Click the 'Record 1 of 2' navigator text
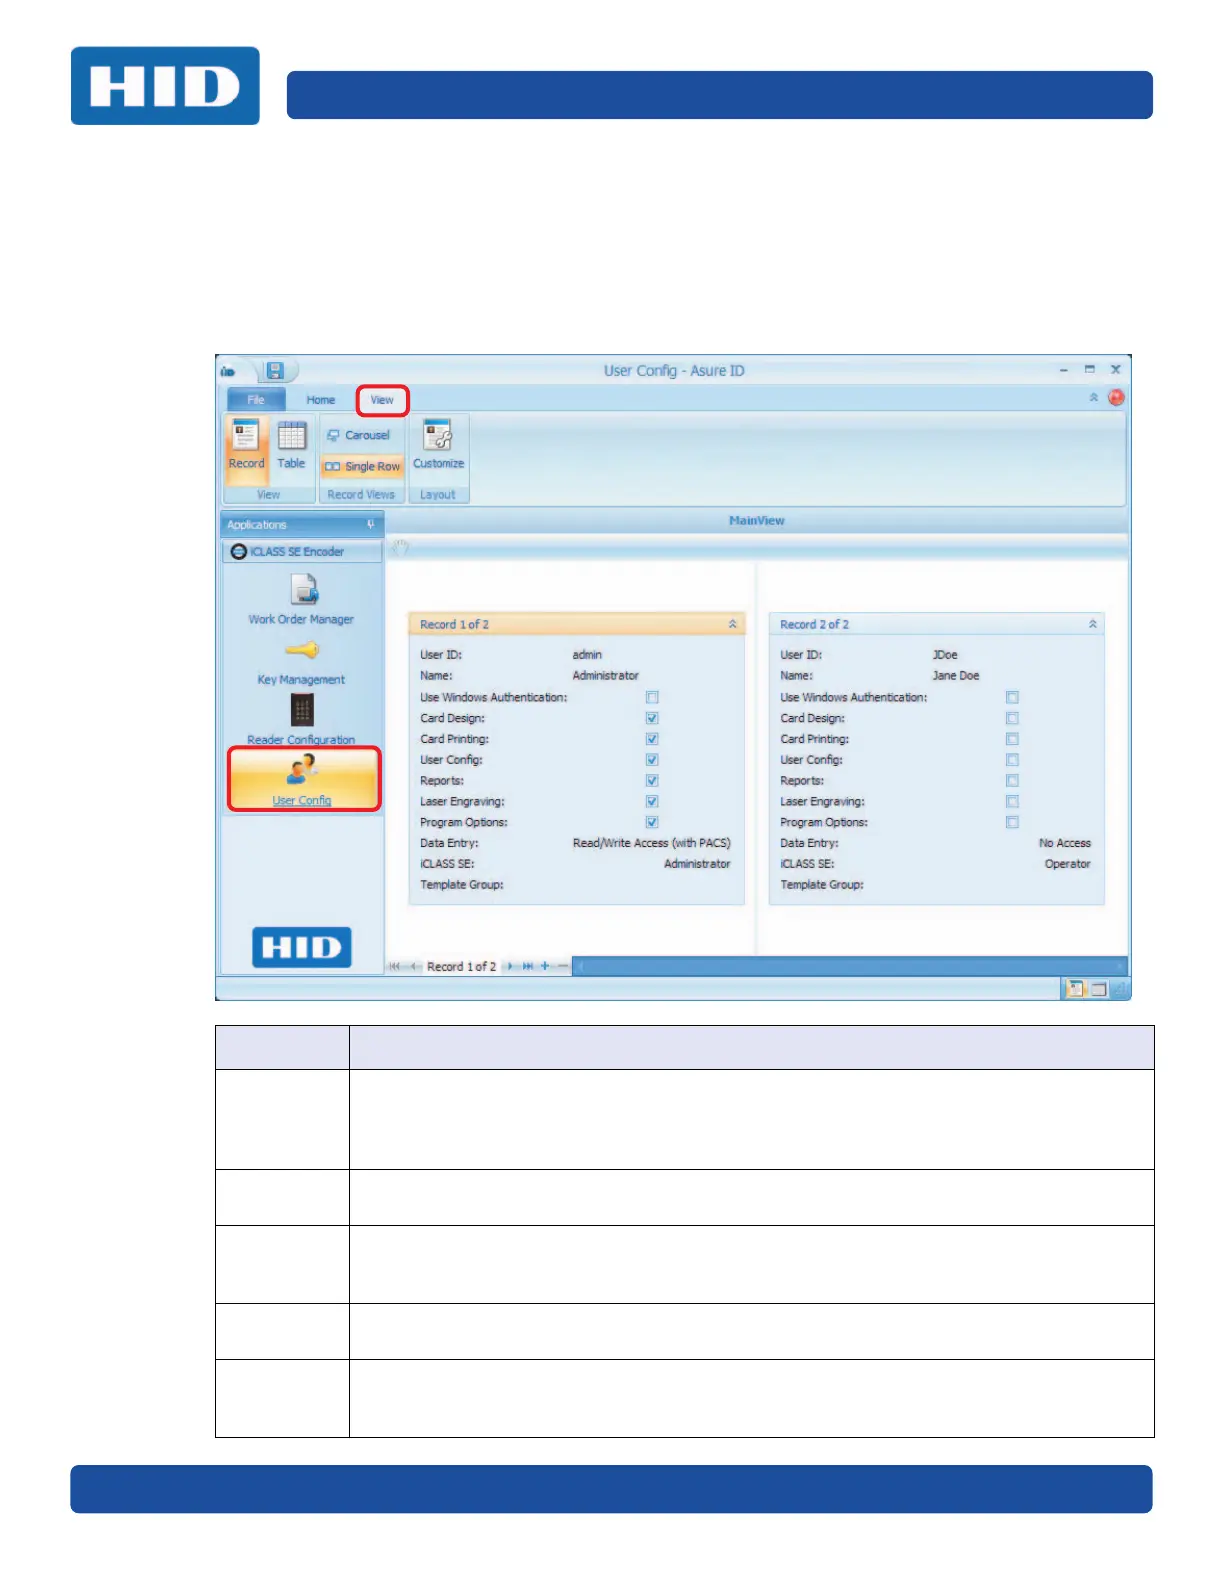This screenshot has height=1584, width=1224. tap(461, 967)
